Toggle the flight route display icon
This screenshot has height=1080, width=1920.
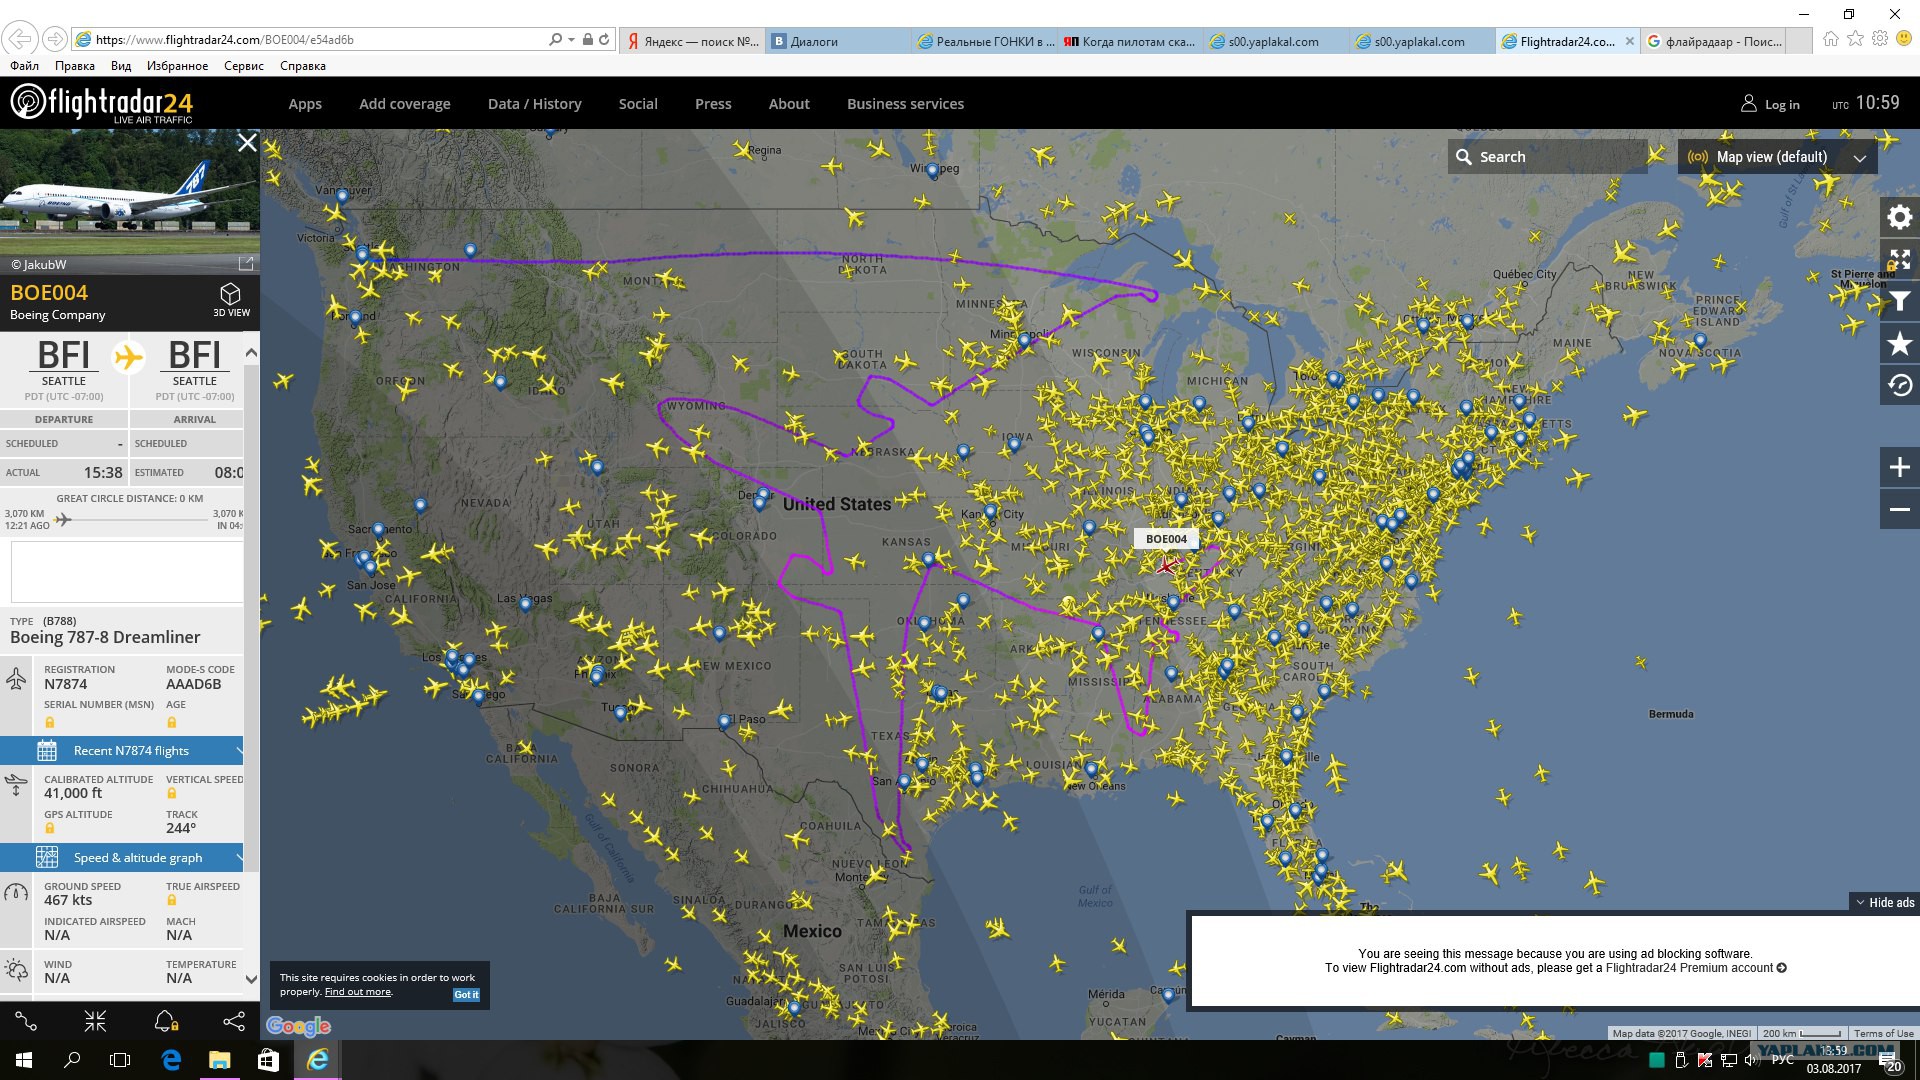point(26,1021)
